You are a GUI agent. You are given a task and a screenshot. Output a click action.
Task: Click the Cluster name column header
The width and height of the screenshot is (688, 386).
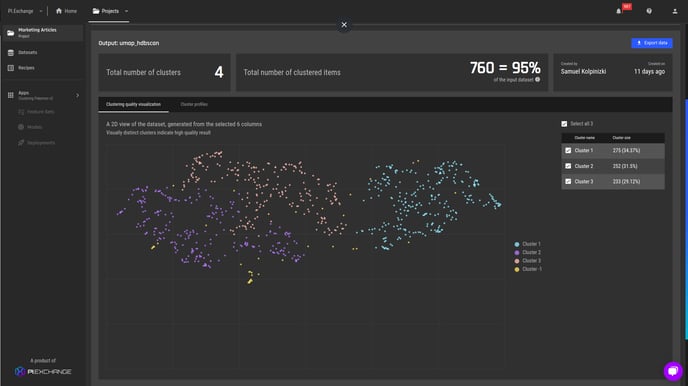(584, 138)
